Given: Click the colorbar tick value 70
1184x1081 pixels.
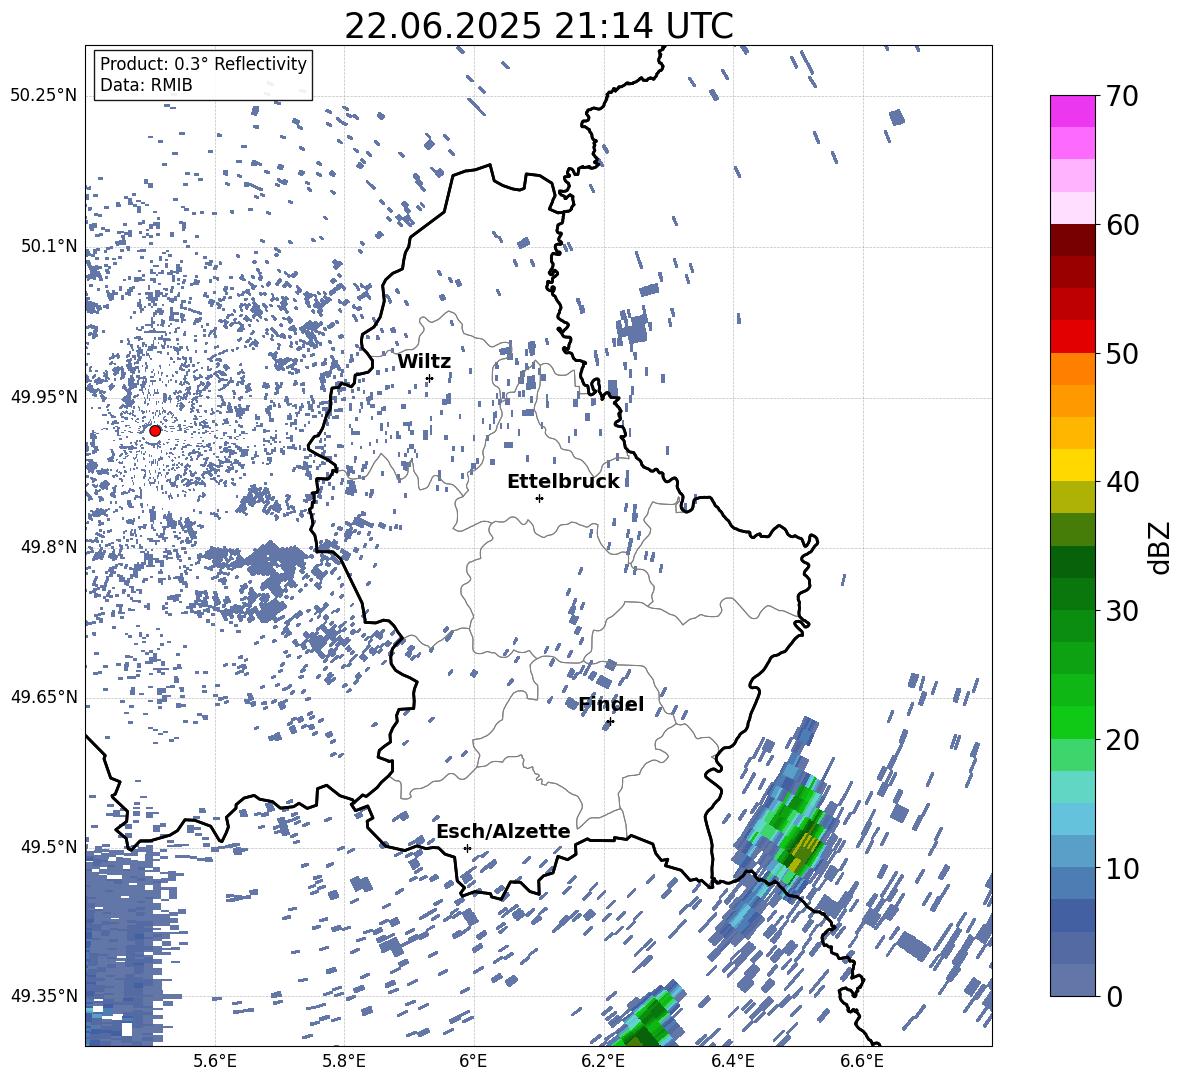Looking at the screenshot, I should [1122, 96].
